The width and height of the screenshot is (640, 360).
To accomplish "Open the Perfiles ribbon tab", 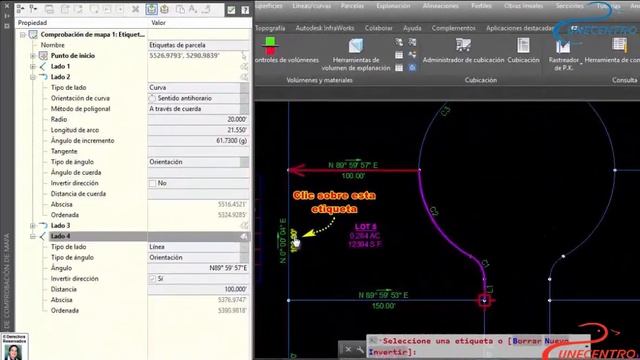I will click(x=481, y=6).
